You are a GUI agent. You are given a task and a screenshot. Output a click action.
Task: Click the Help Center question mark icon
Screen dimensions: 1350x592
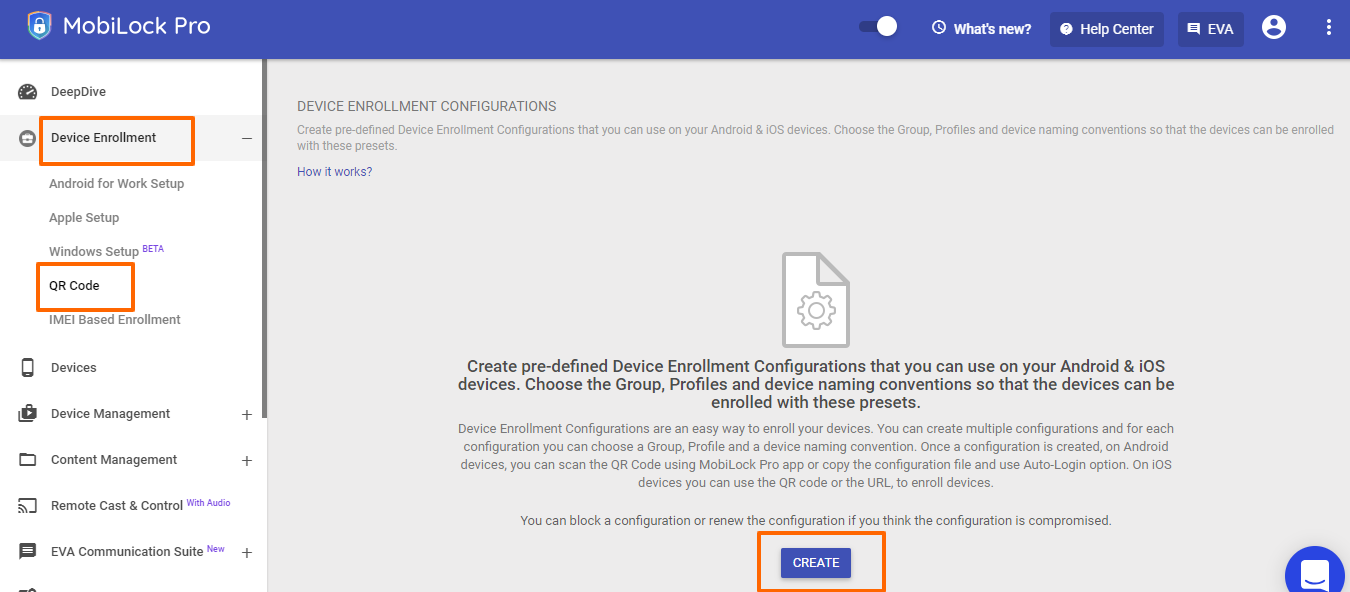pyautogui.click(x=1067, y=29)
